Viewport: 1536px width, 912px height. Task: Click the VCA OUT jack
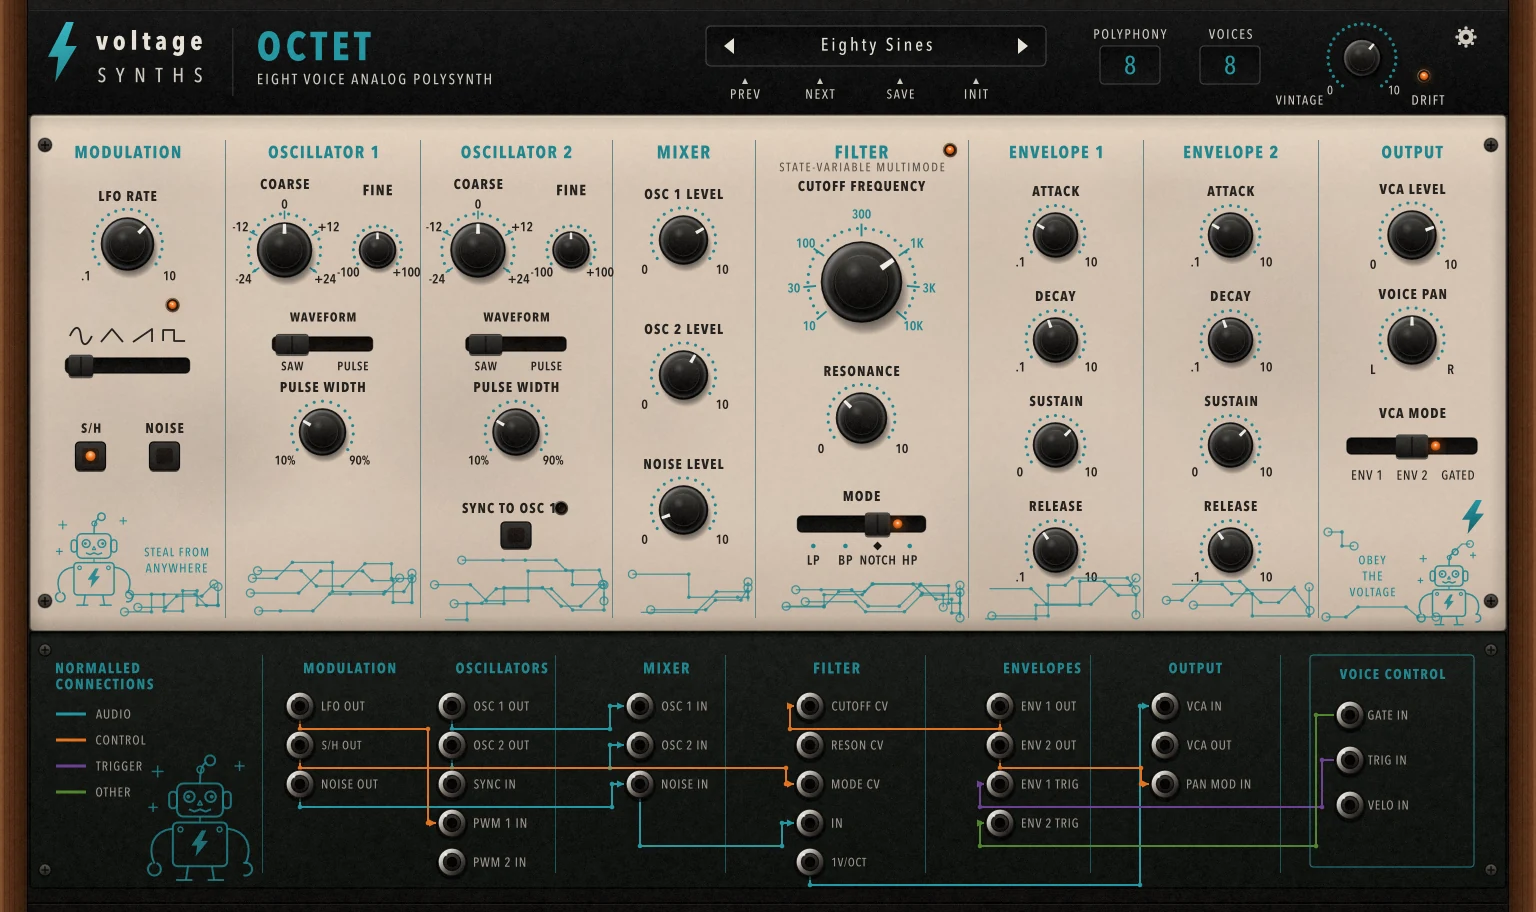1164,745
